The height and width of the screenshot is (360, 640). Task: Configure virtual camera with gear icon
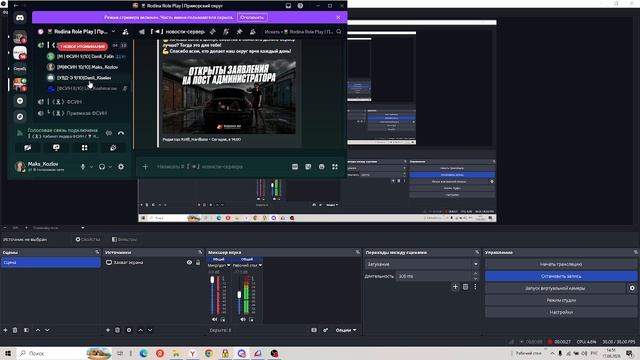[632, 288]
